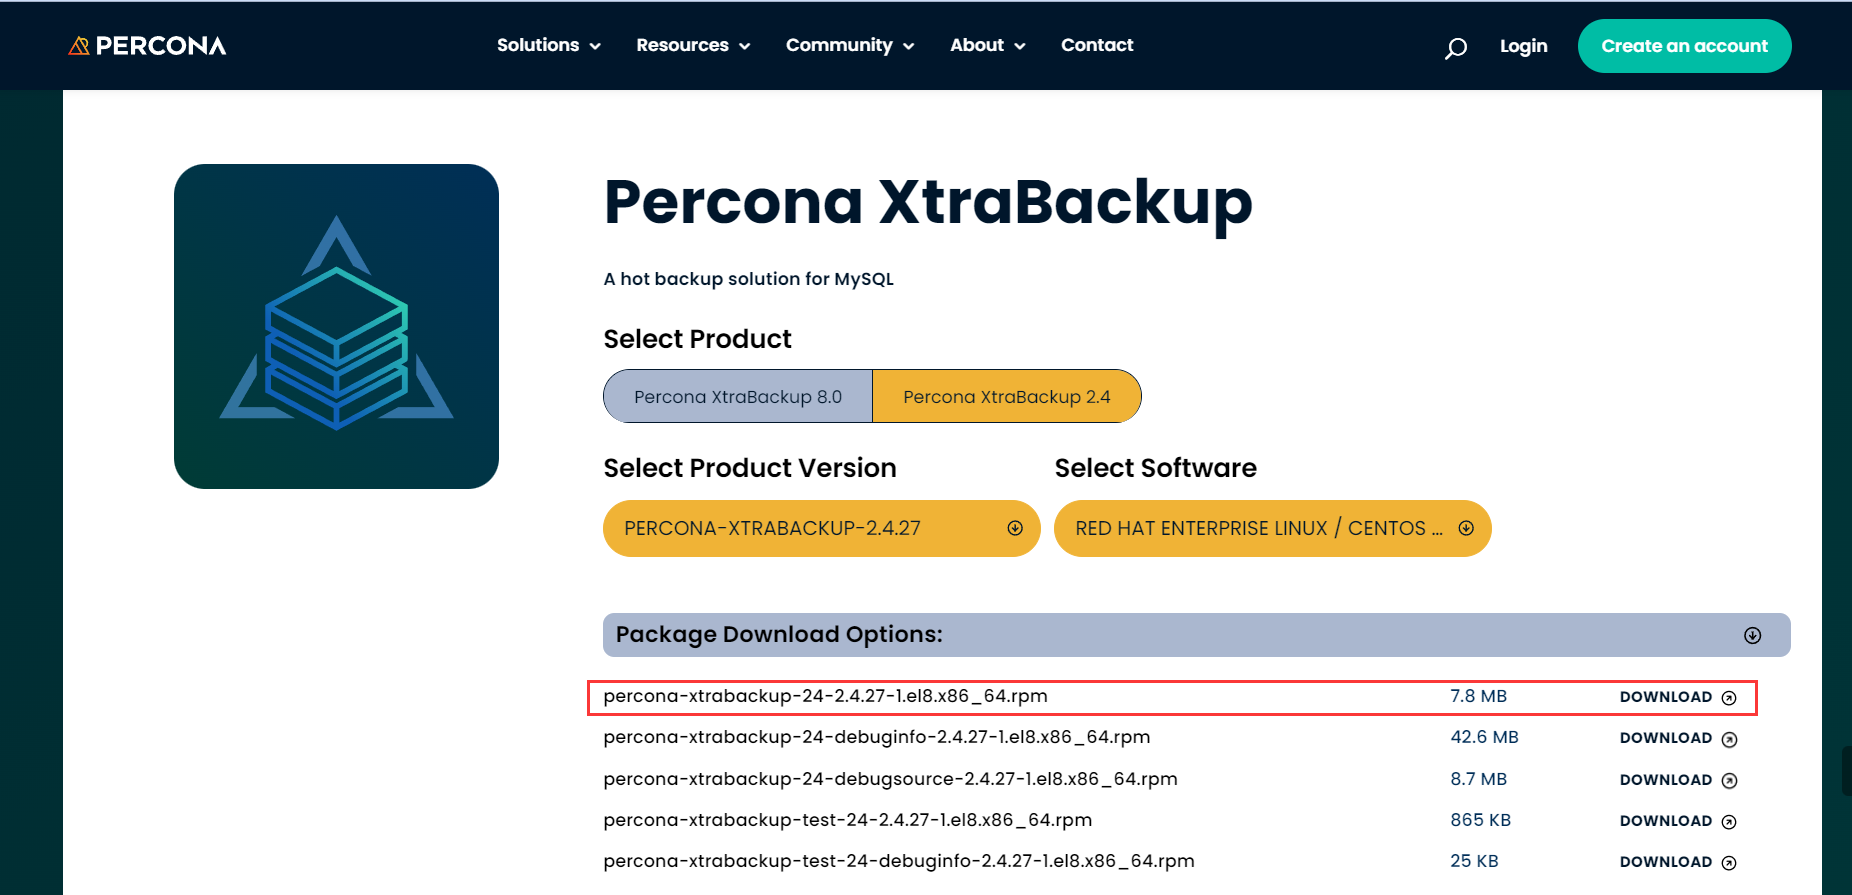Open the Contact page link
This screenshot has width=1852, height=895.
(1097, 45)
